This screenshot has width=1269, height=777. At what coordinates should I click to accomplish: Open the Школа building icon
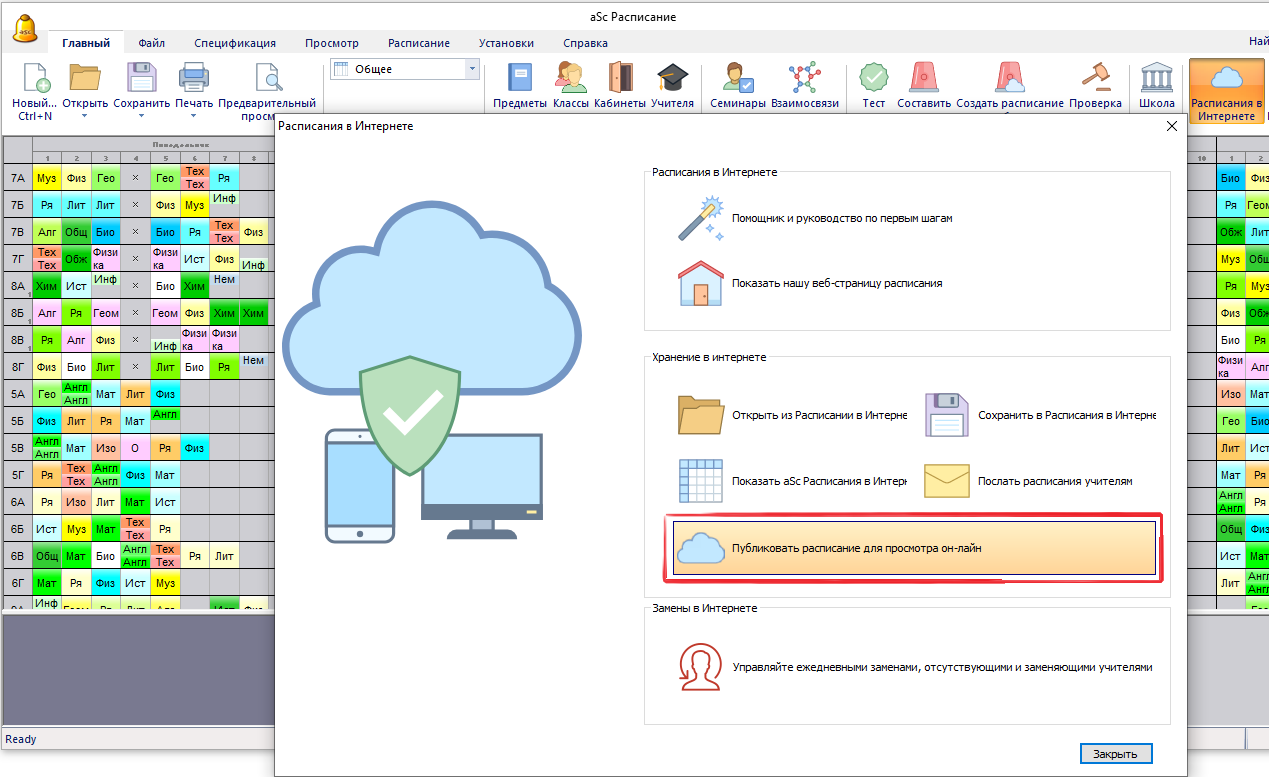pos(1156,79)
